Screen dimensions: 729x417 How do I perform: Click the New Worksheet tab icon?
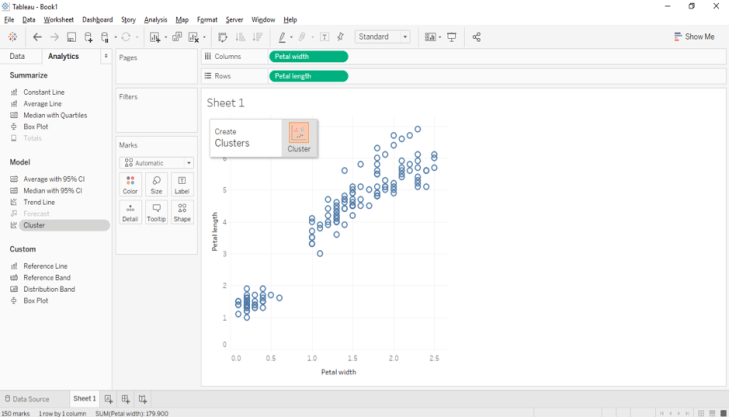coord(109,399)
